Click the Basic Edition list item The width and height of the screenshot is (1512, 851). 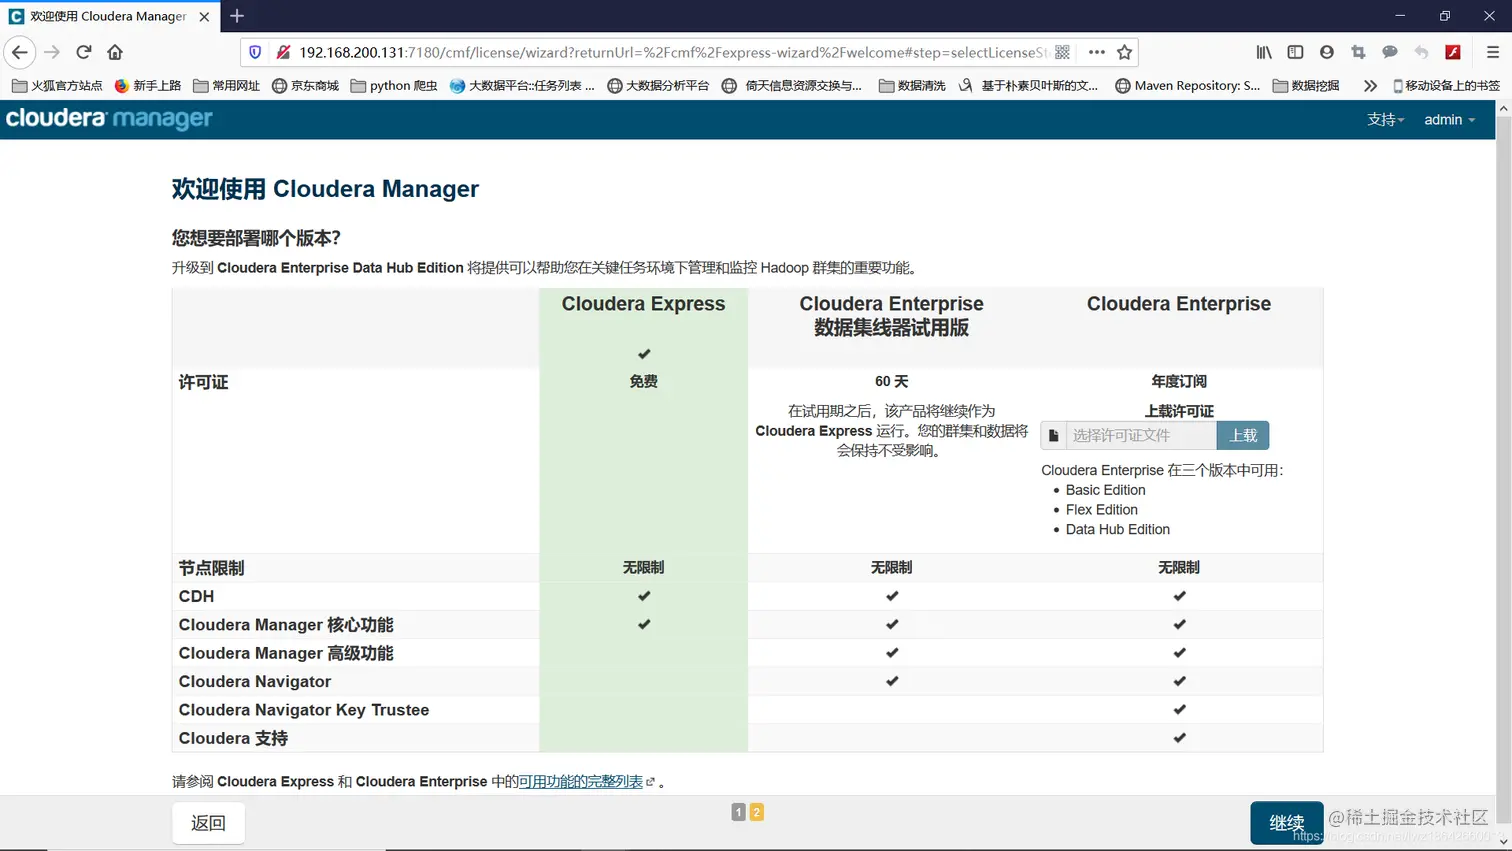point(1105,490)
